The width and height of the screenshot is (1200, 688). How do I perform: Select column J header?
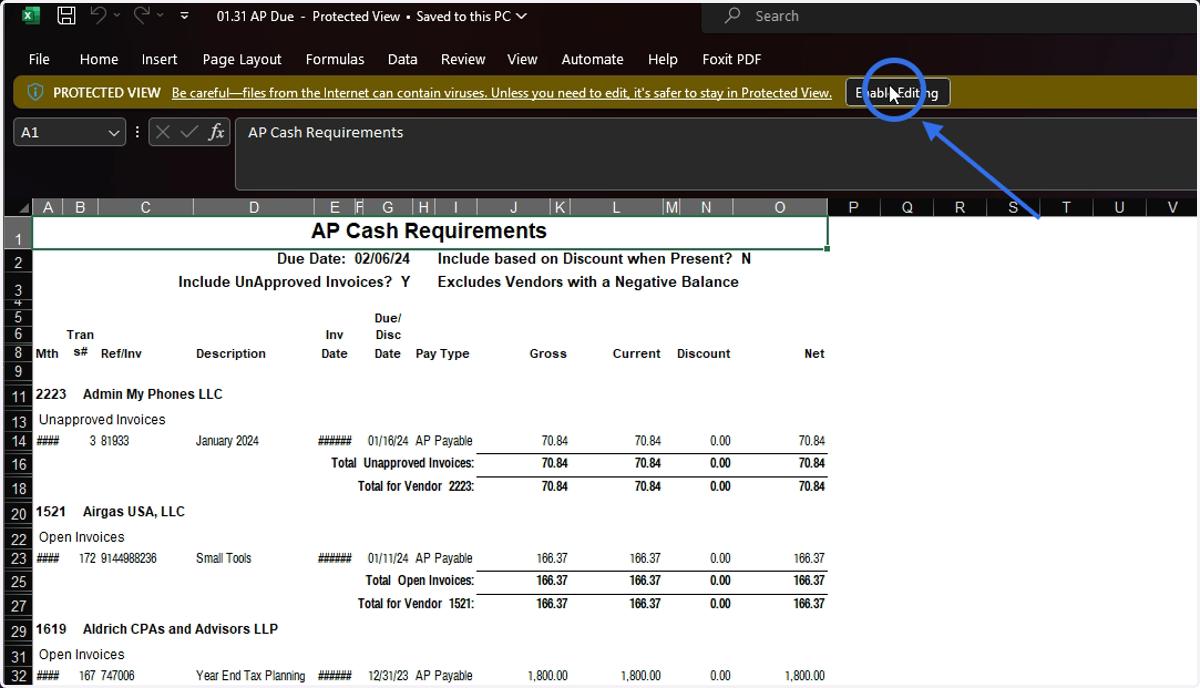click(514, 208)
